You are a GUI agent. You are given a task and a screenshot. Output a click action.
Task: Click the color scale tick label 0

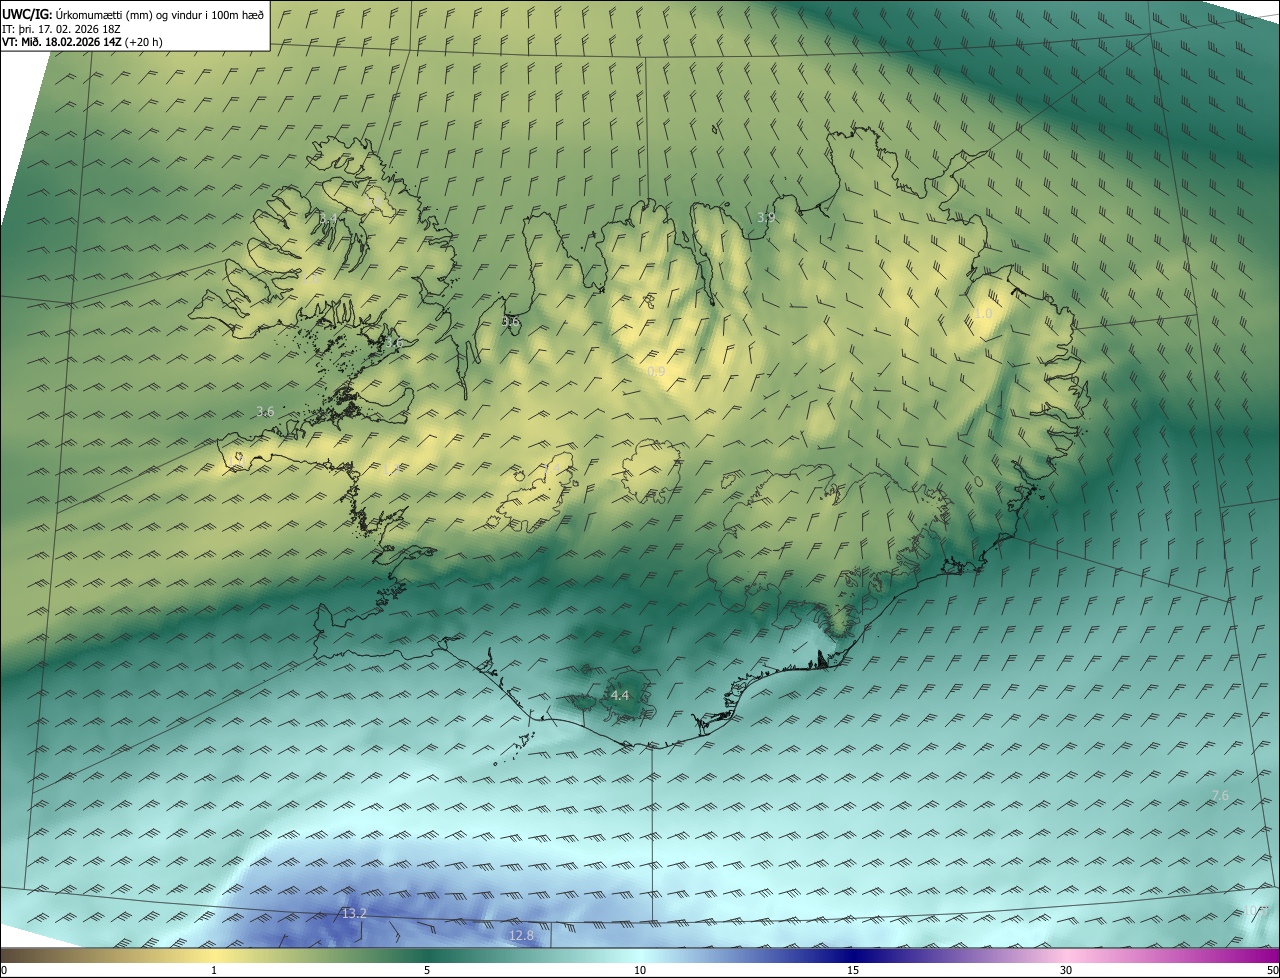coord(4,970)
